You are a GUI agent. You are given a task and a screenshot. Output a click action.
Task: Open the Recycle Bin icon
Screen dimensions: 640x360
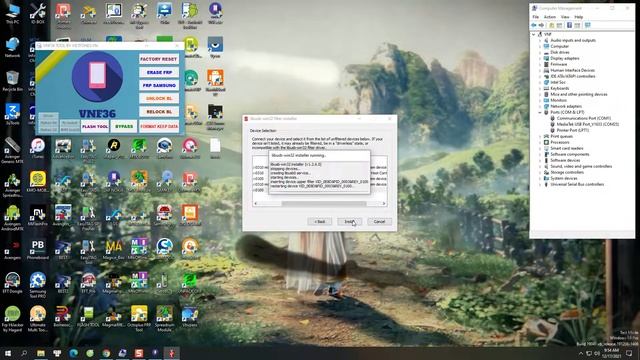12,81
